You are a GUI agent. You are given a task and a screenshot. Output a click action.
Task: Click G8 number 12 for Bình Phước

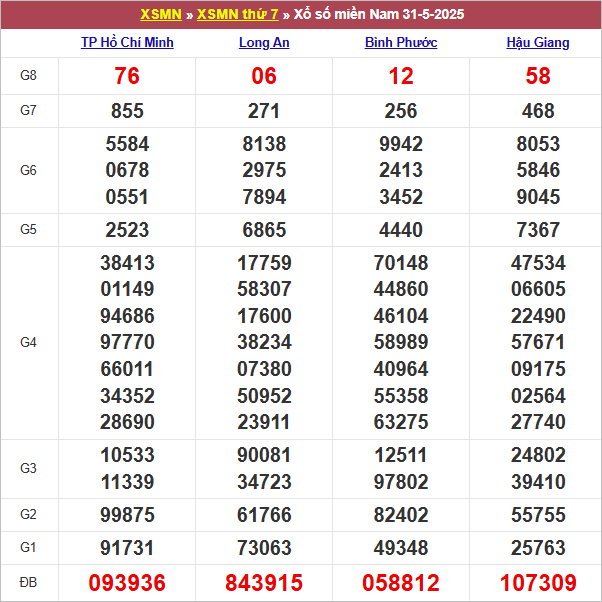click(401, 76)
